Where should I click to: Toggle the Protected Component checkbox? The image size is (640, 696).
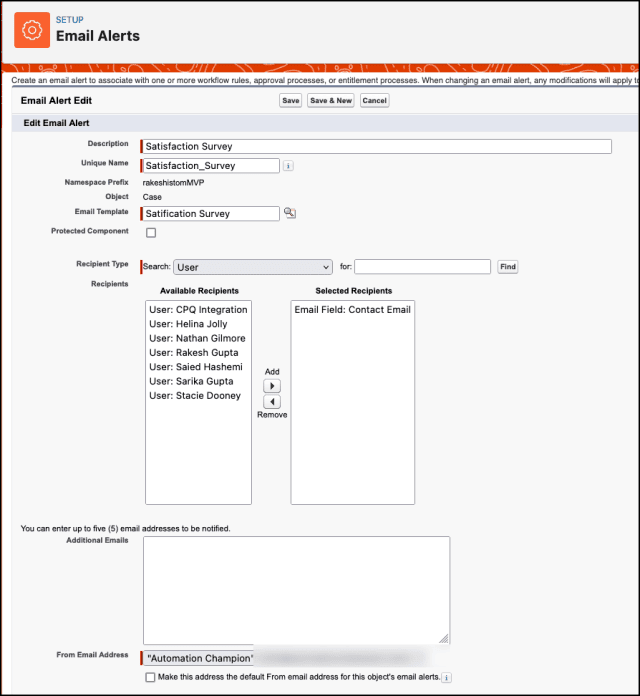[151, 233]
